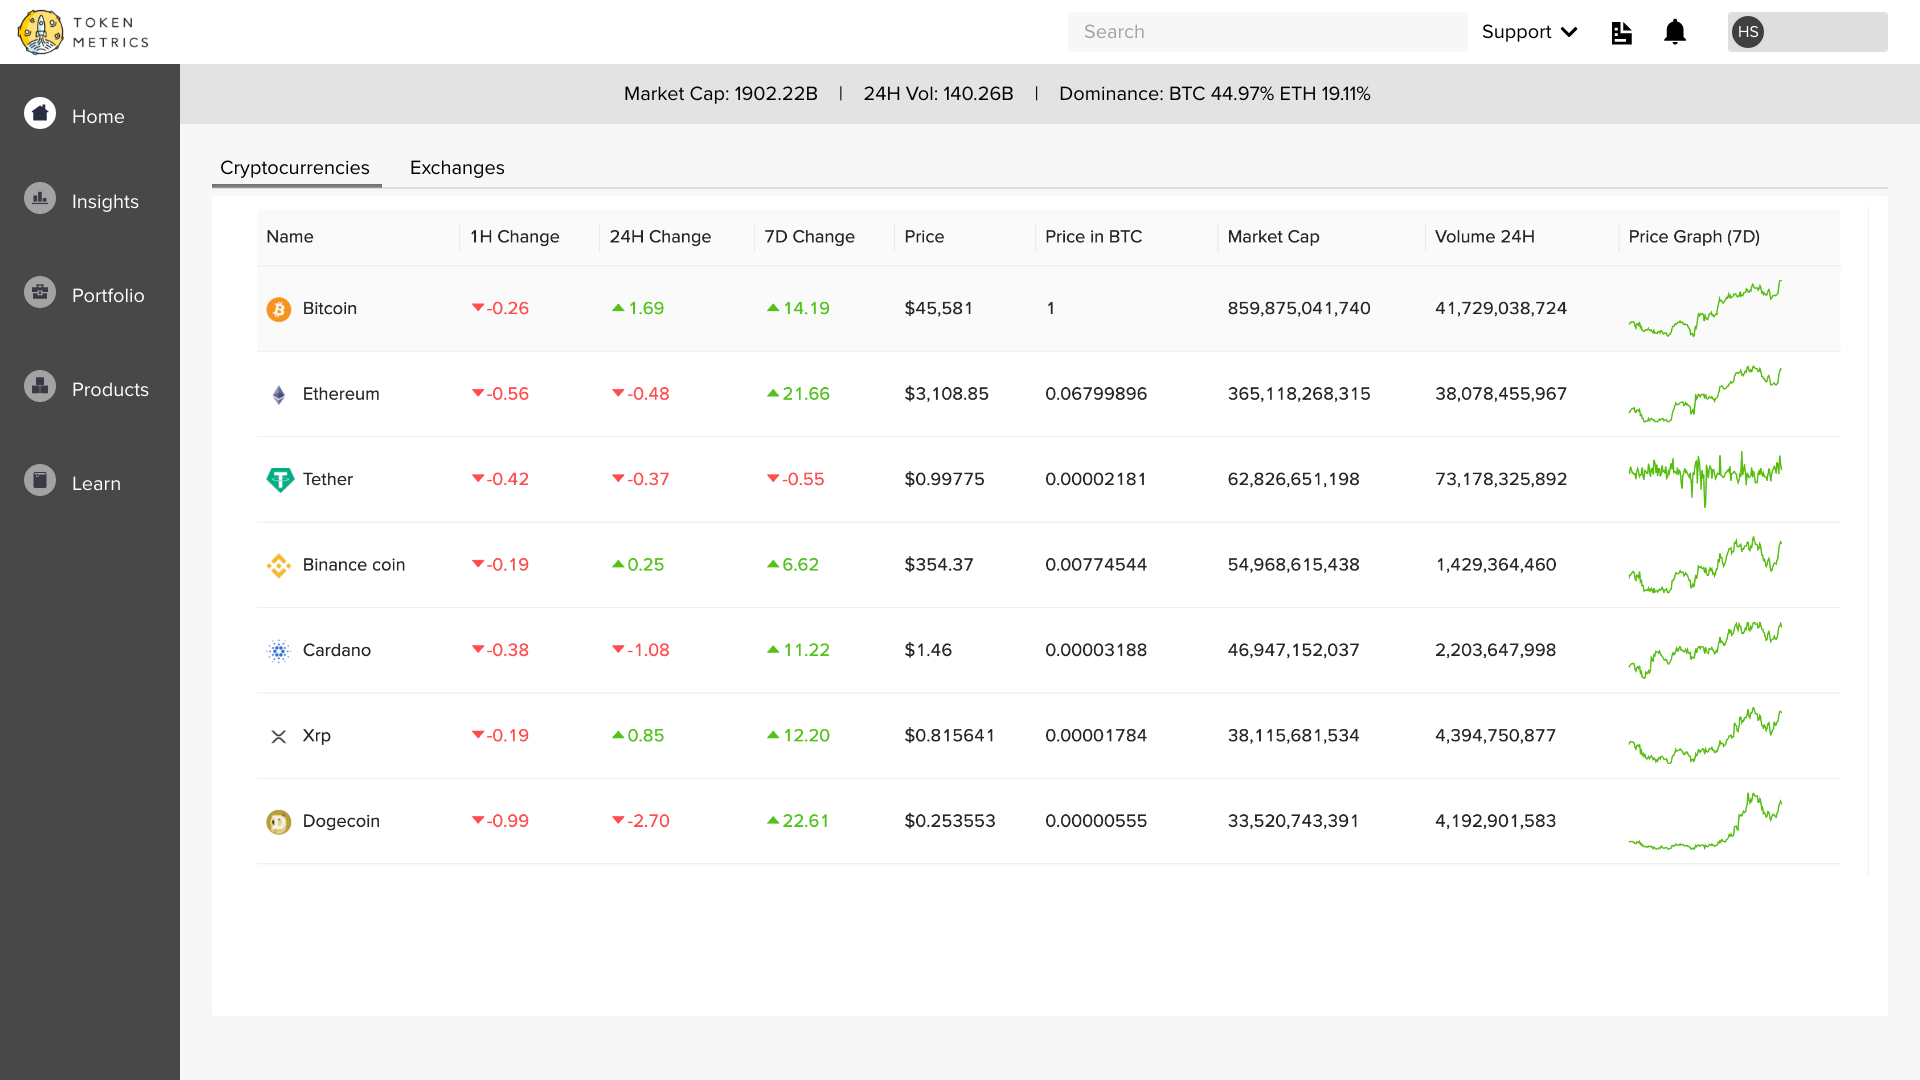Click the Learn book icon
This screenshot has width=1920, height=1080.
click(40, 480)
